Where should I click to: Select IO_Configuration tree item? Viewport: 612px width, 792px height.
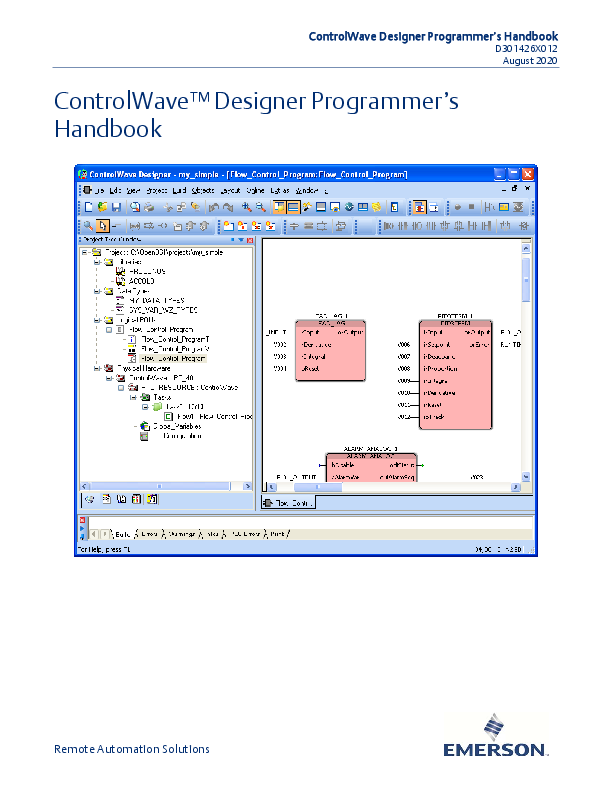(182, 436)
